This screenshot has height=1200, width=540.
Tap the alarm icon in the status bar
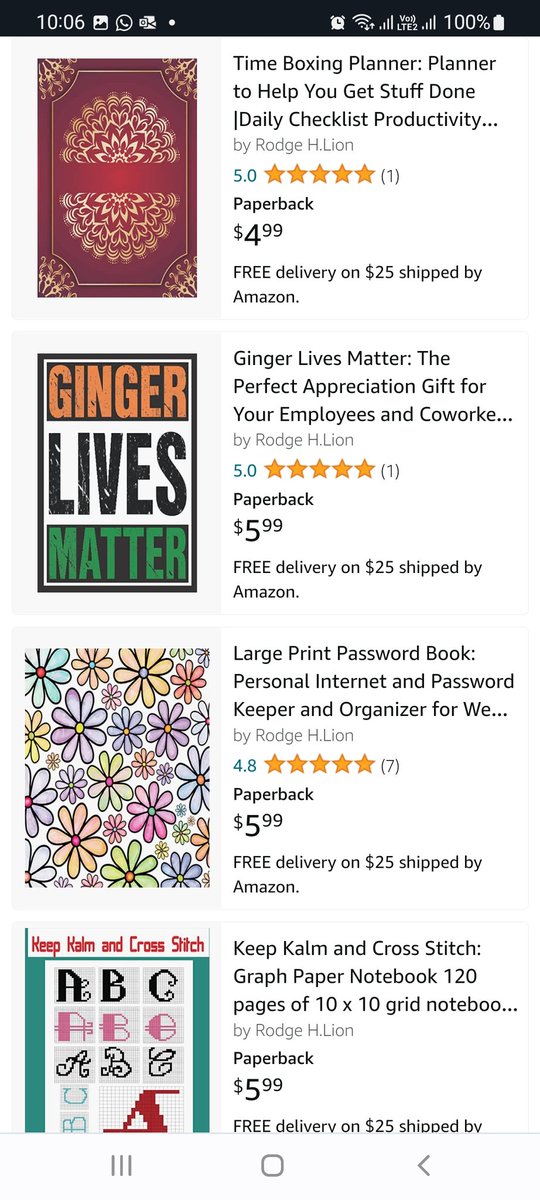point(338,22)
